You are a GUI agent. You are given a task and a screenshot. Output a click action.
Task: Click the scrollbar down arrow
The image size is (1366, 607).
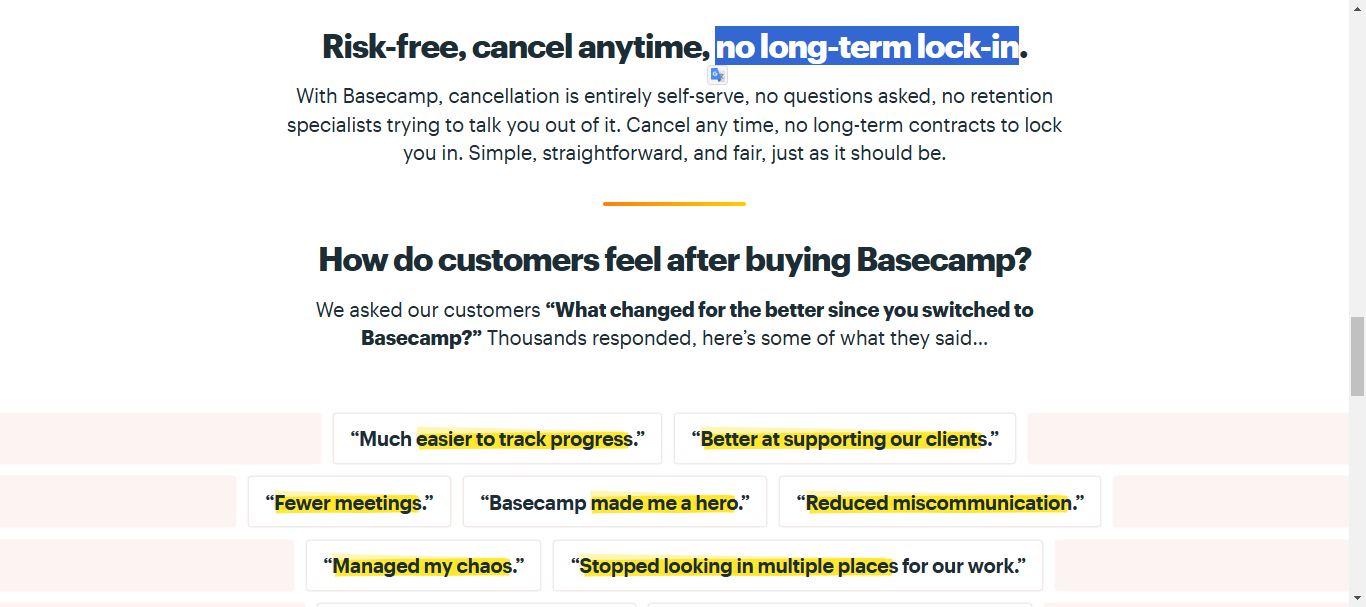click(1358, 598)
